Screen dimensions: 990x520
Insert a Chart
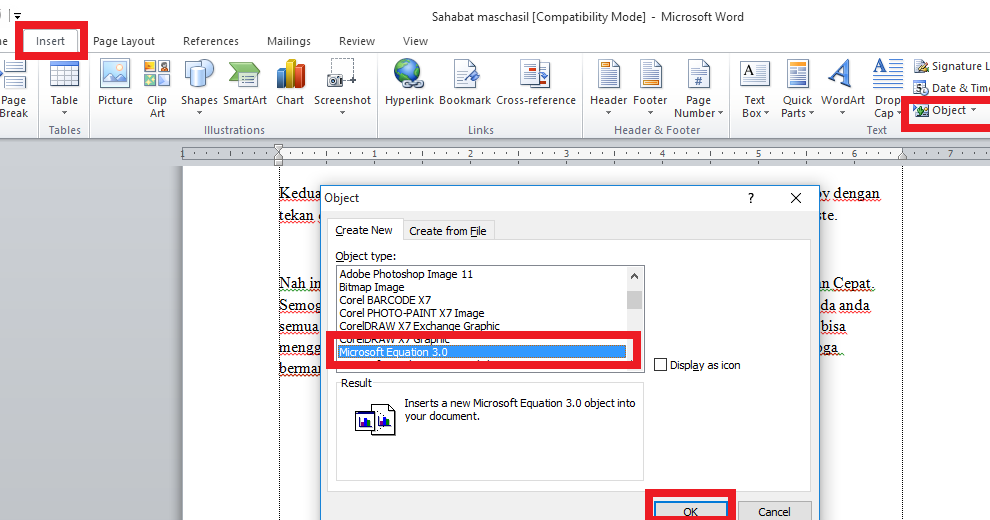click(290, 82)
